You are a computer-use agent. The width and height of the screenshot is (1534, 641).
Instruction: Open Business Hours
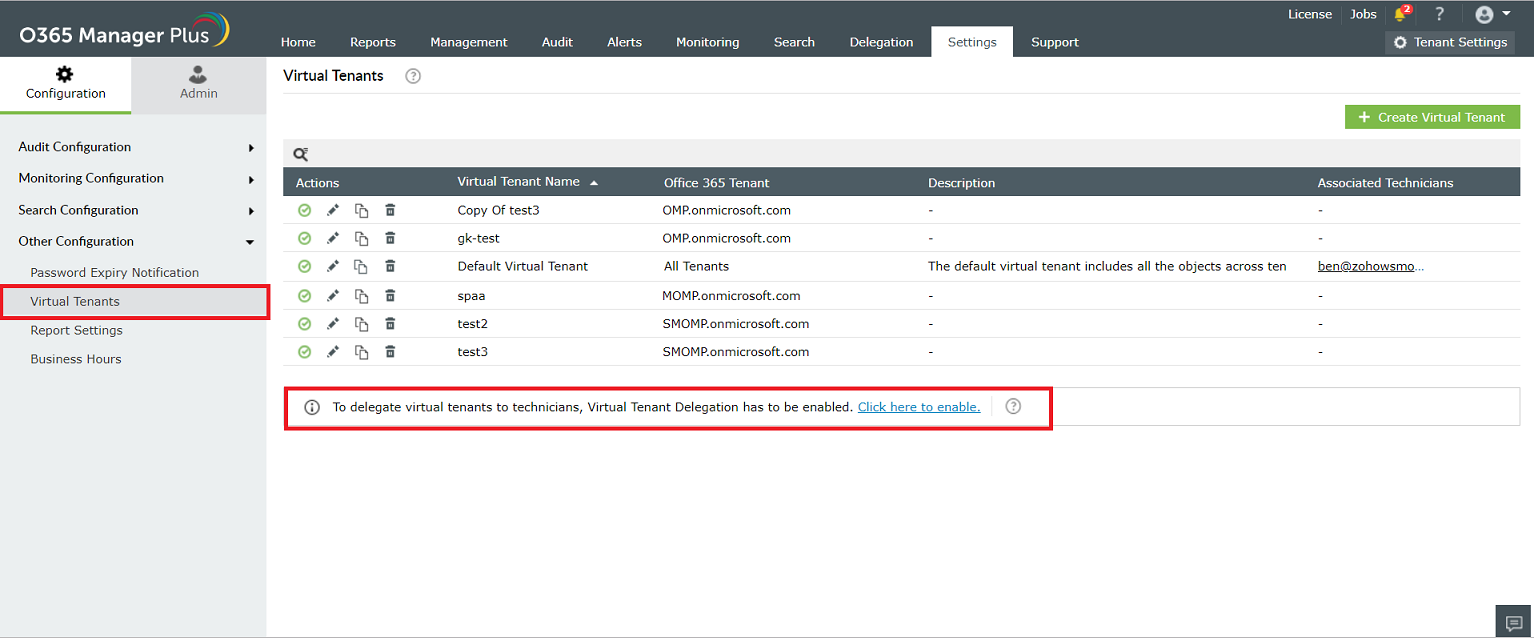[x=76, y=359]
